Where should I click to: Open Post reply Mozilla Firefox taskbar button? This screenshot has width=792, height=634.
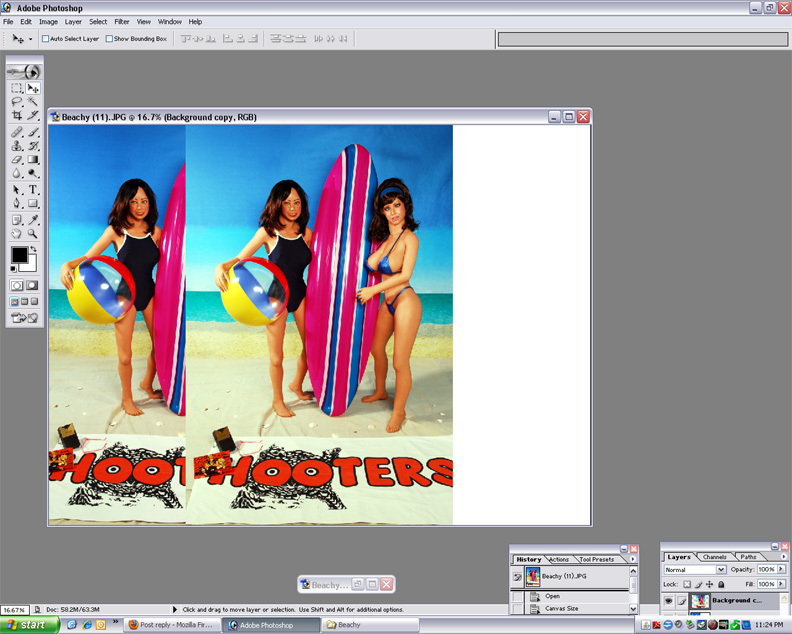tap(171, 625)
